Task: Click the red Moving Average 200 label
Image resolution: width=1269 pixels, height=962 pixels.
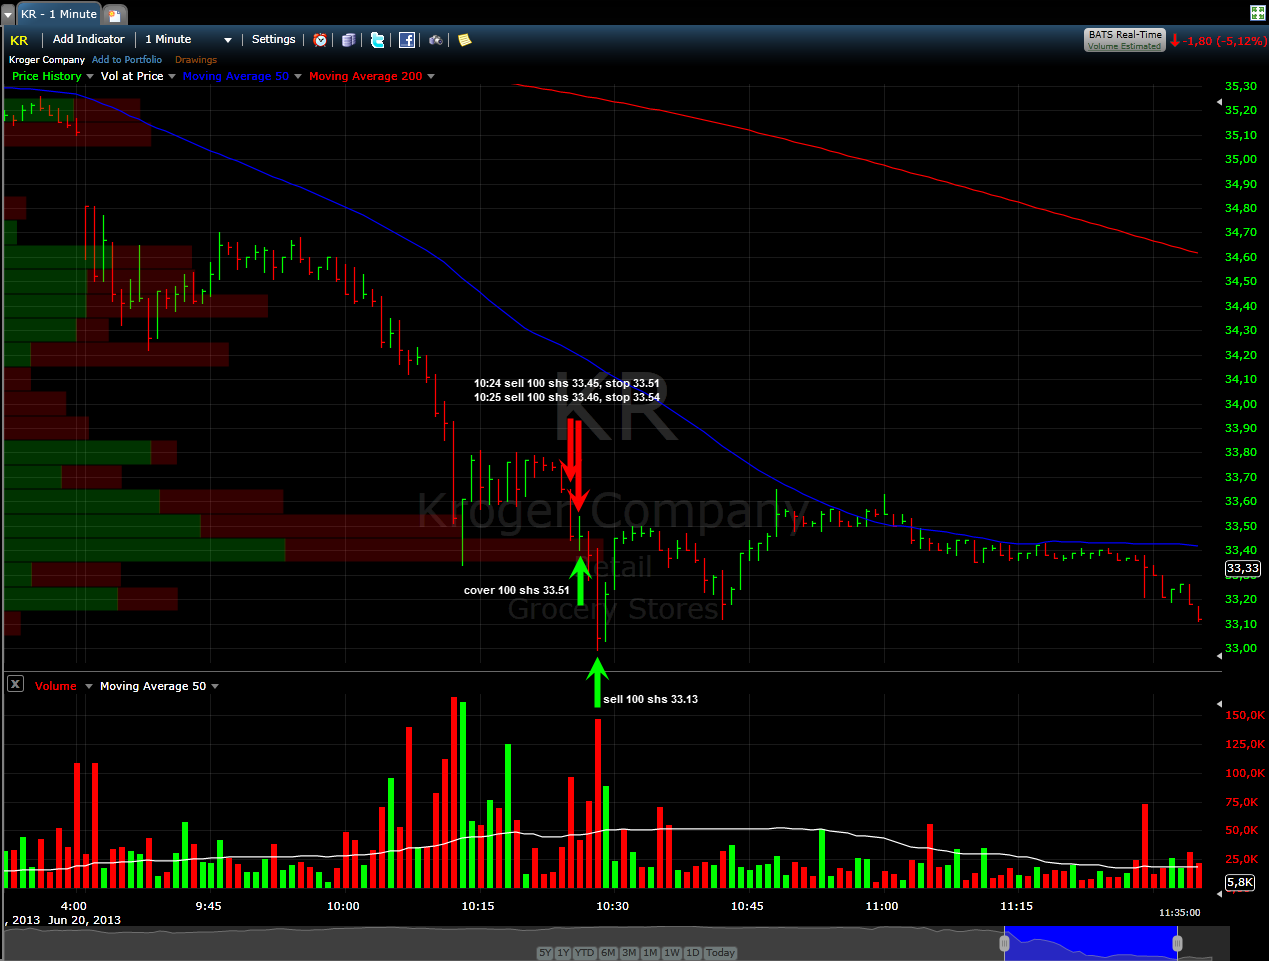Action: pos(366,76)
